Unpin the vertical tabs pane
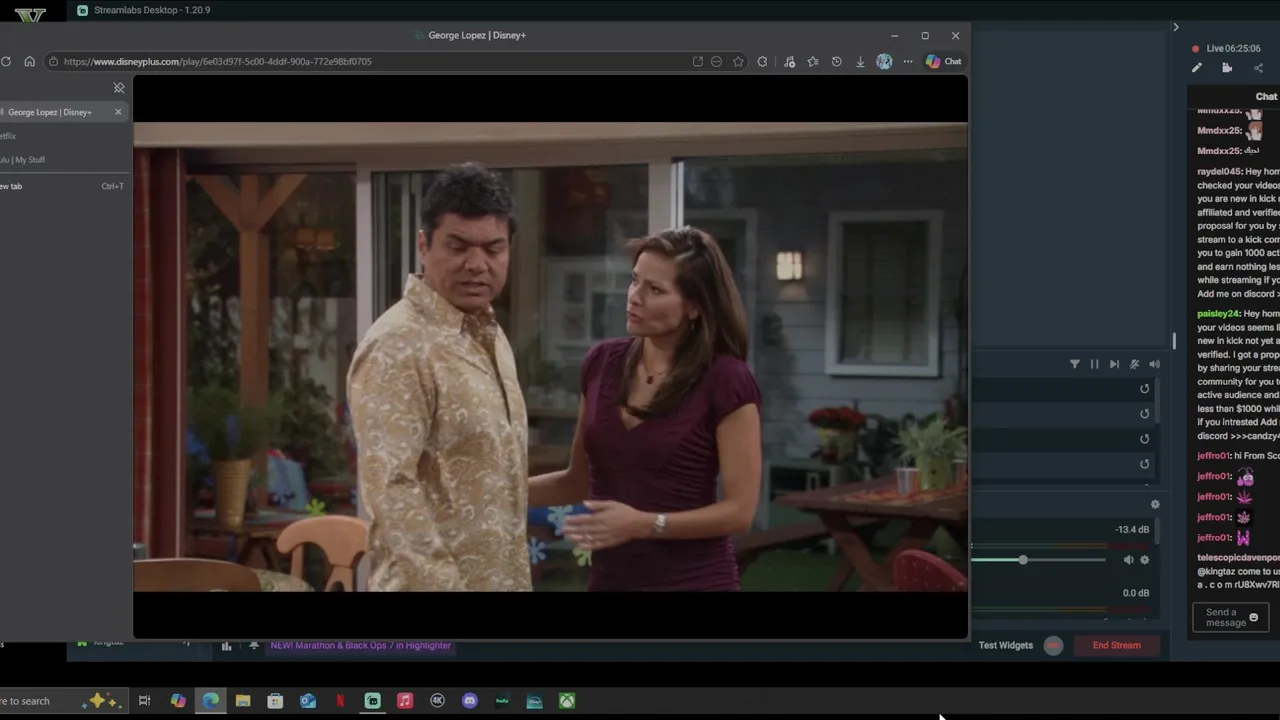Screen dimensions: 1280x720 pyautogui.click(x=119, y=88)
